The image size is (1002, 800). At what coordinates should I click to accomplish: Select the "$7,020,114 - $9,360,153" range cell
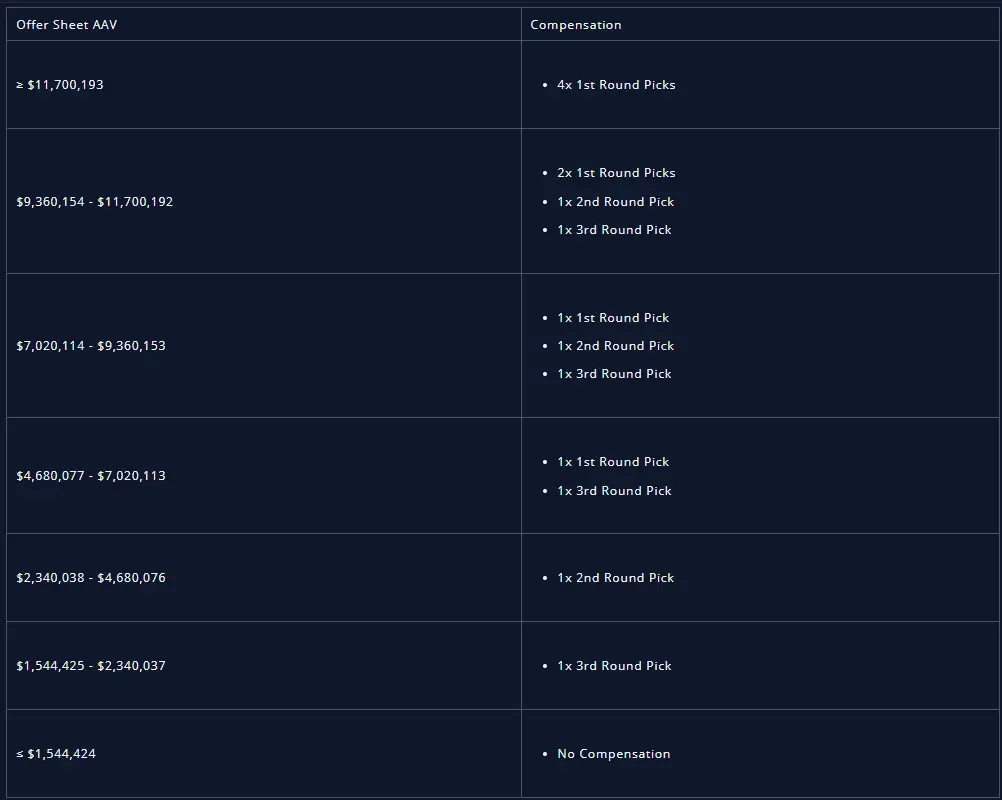91,346
